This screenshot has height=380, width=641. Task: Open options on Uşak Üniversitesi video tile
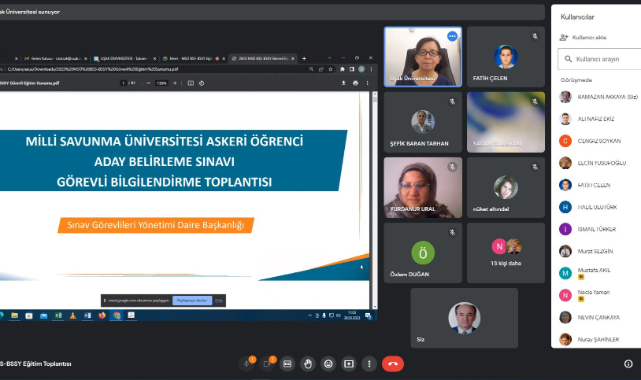pyautogui.click(x=452, y=36)
